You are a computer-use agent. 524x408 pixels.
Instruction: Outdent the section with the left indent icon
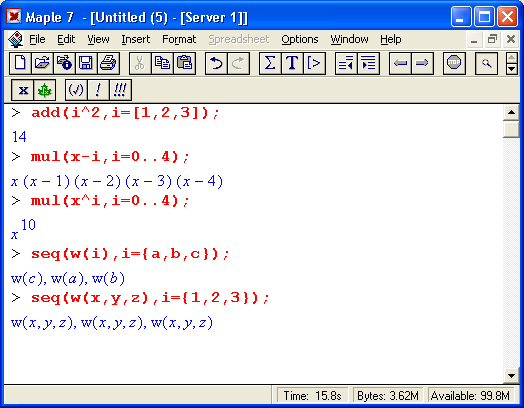(x=346, y=63)
